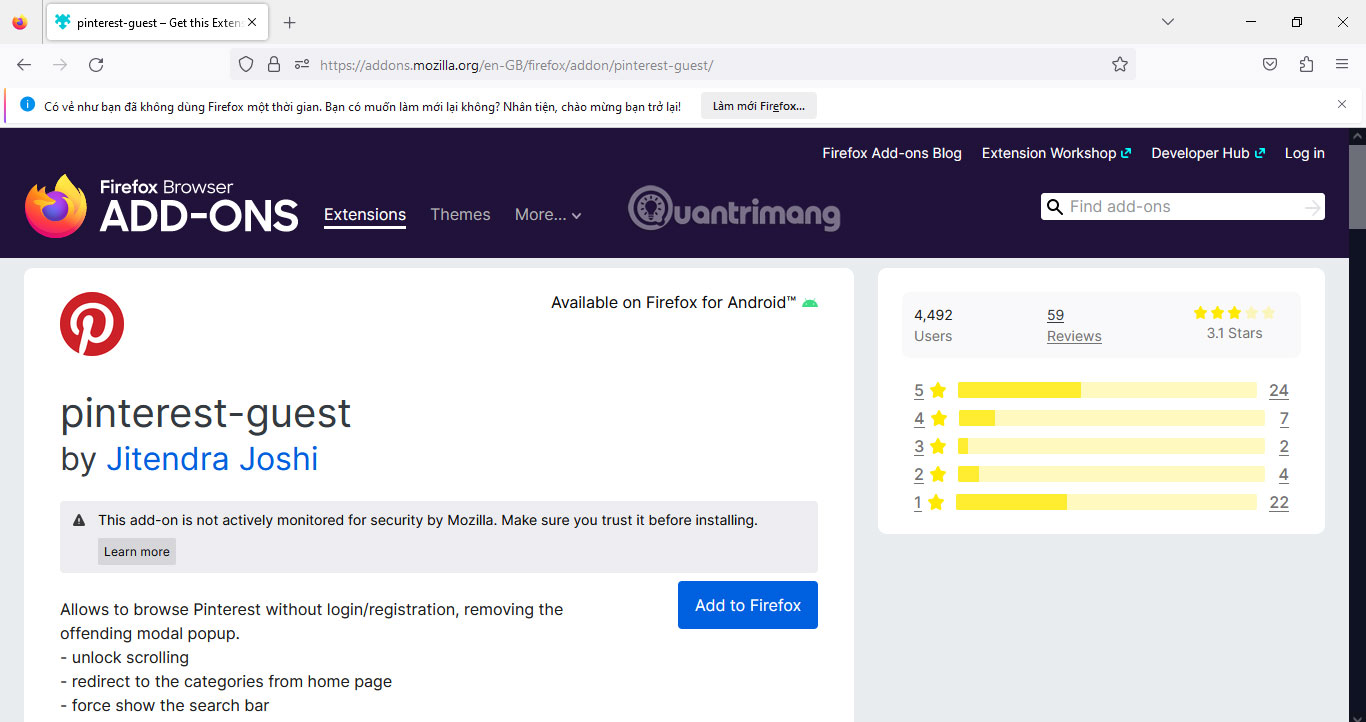The image size is (1366, 722).
Task: Click the 3-star rating bar
Action: pyautogui.click(x=1112, y=446)
